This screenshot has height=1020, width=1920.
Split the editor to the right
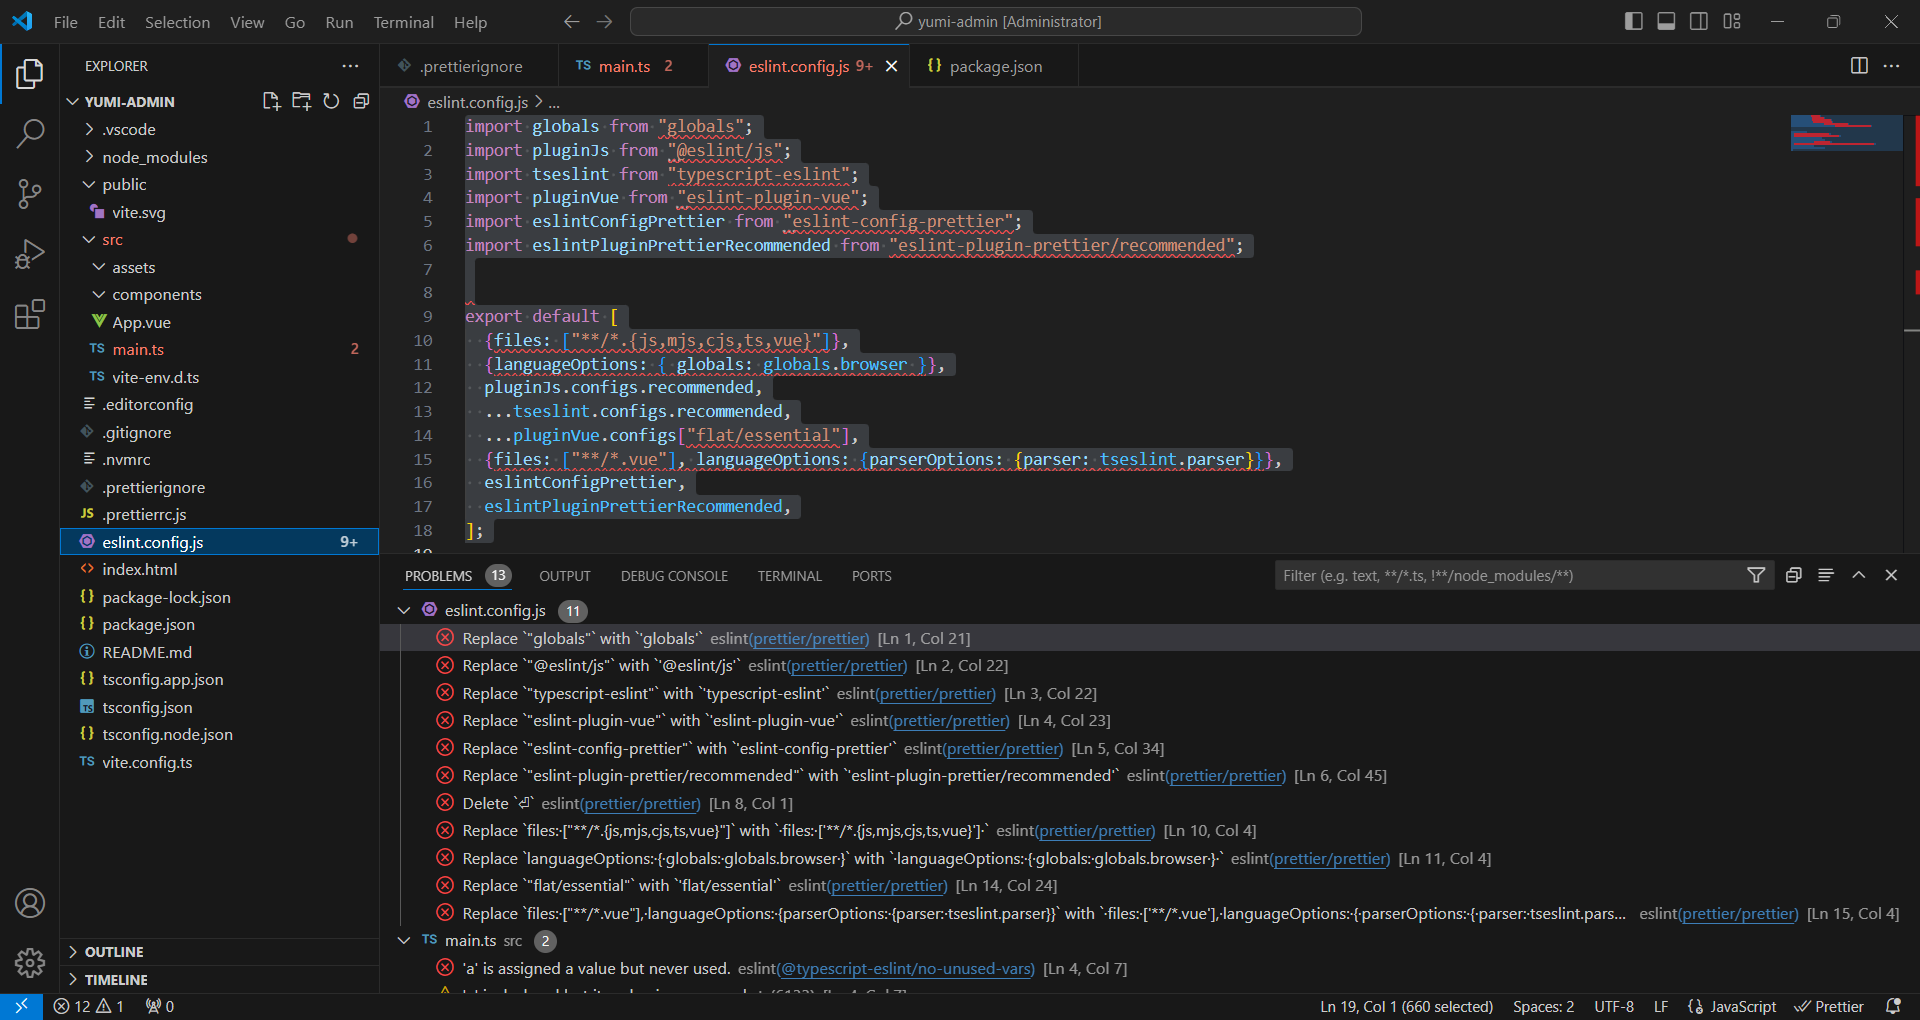pyautogui.click(x=1859, y=66)
